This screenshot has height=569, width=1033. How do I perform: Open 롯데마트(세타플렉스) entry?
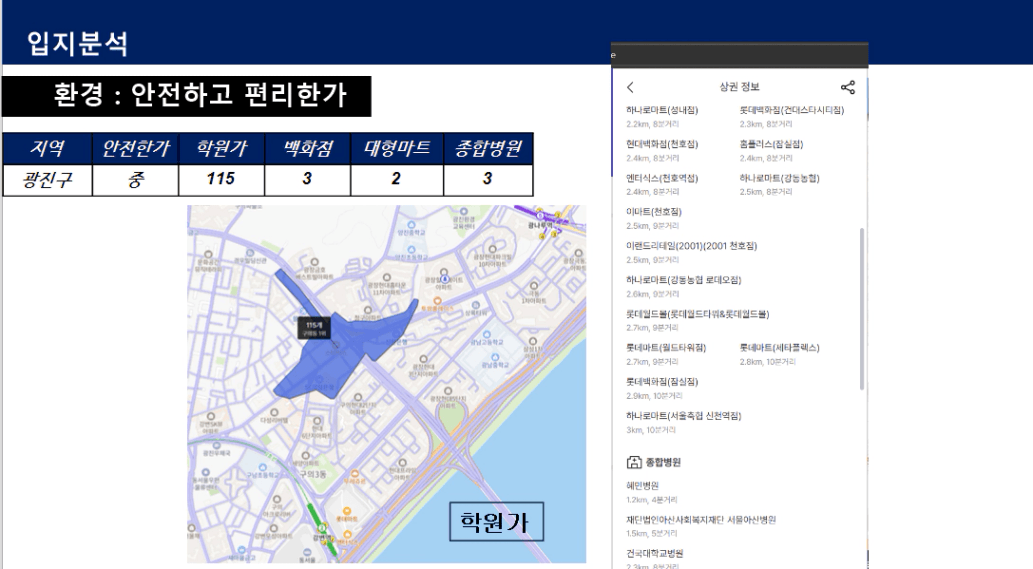[x=779, y=354]
